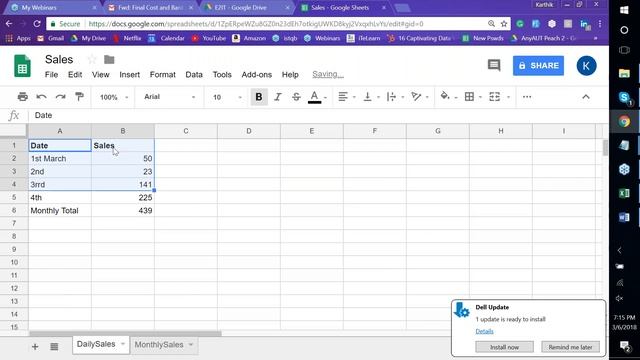Viewport: 640px width, 360px height.
Task: Click the Redo arrow icon
Action: click(x=60, y=97)
